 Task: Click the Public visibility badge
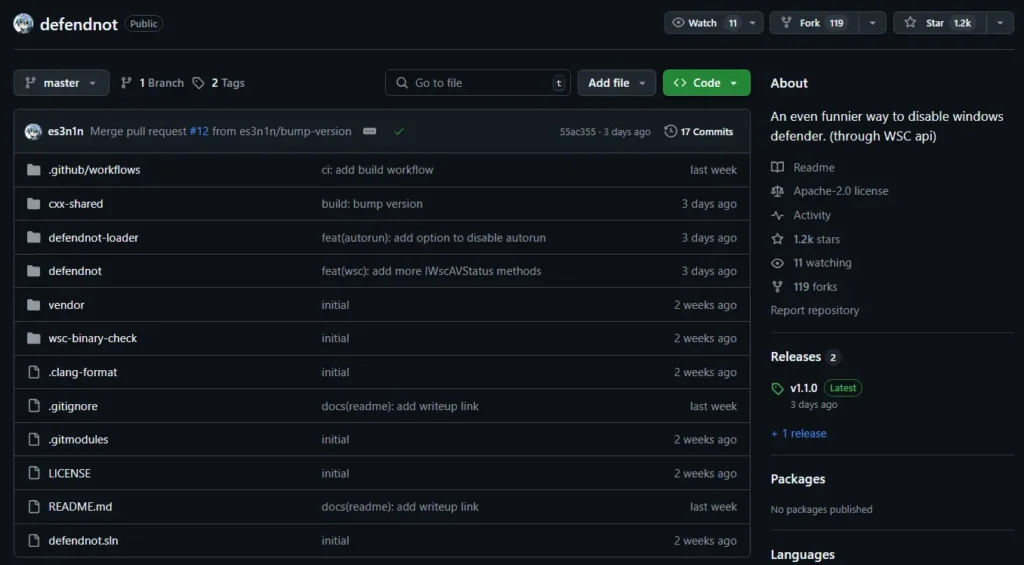click(x=144, y=24)
